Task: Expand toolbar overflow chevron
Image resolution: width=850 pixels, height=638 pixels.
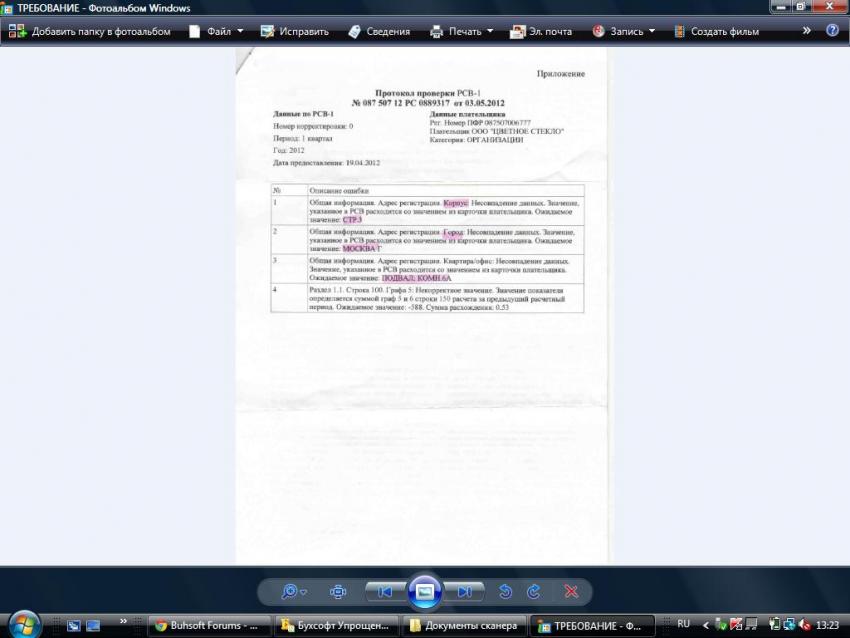Action: 805,31
